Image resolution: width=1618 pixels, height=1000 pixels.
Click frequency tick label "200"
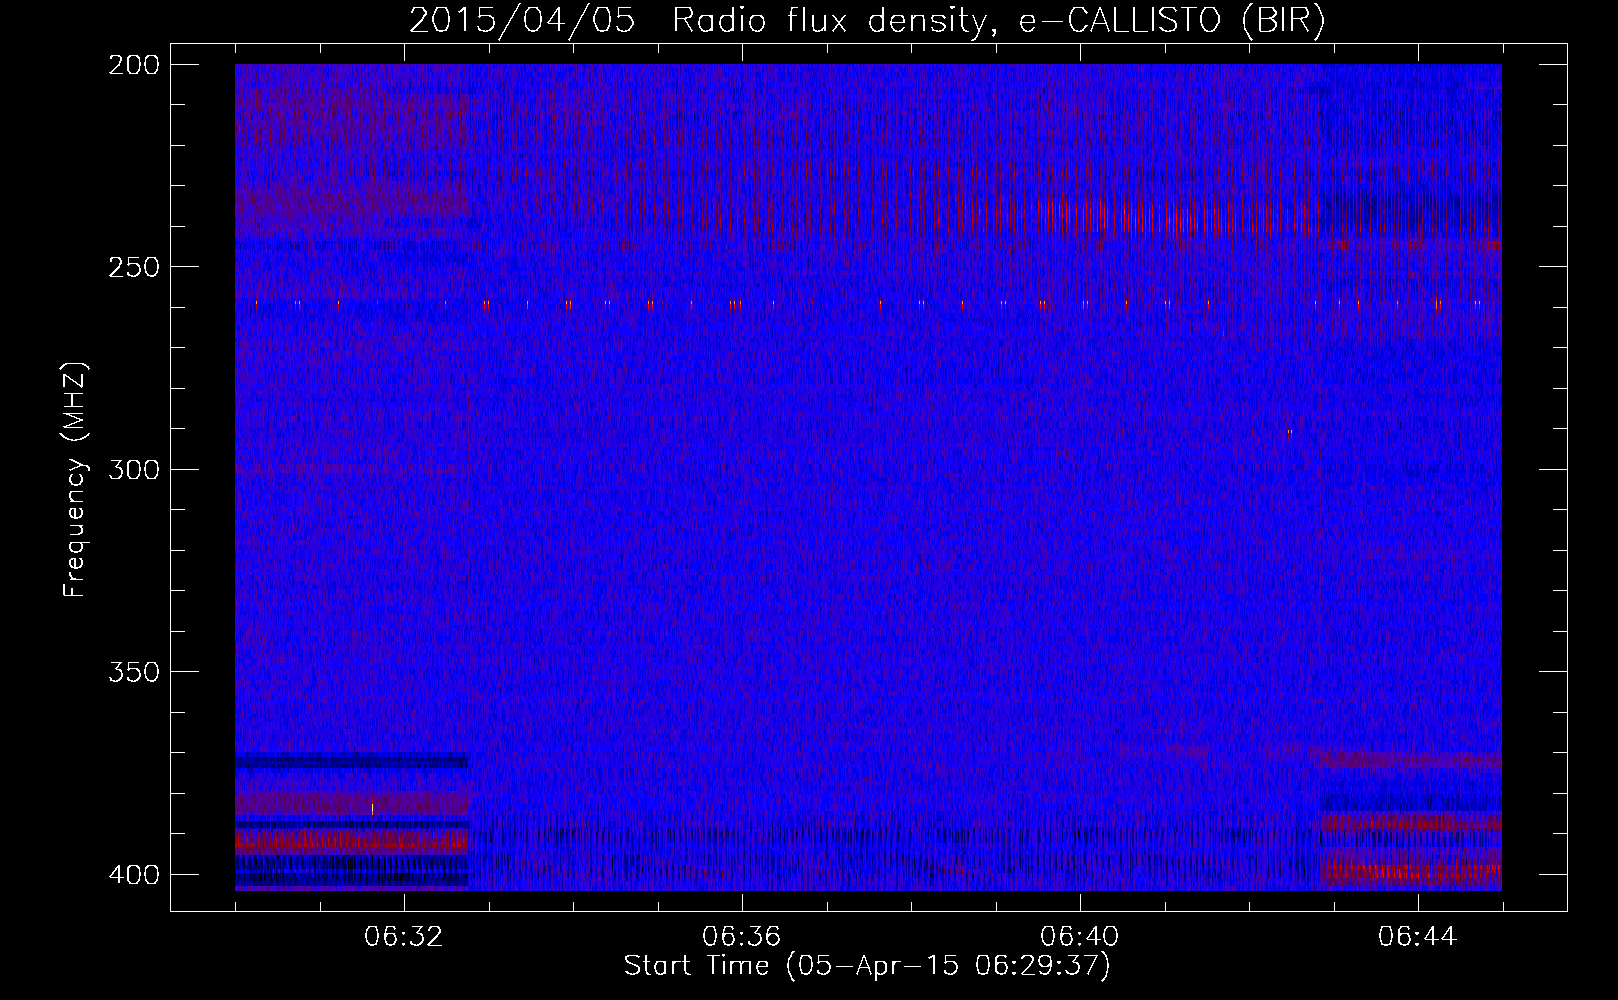click(x=133, y=65)
